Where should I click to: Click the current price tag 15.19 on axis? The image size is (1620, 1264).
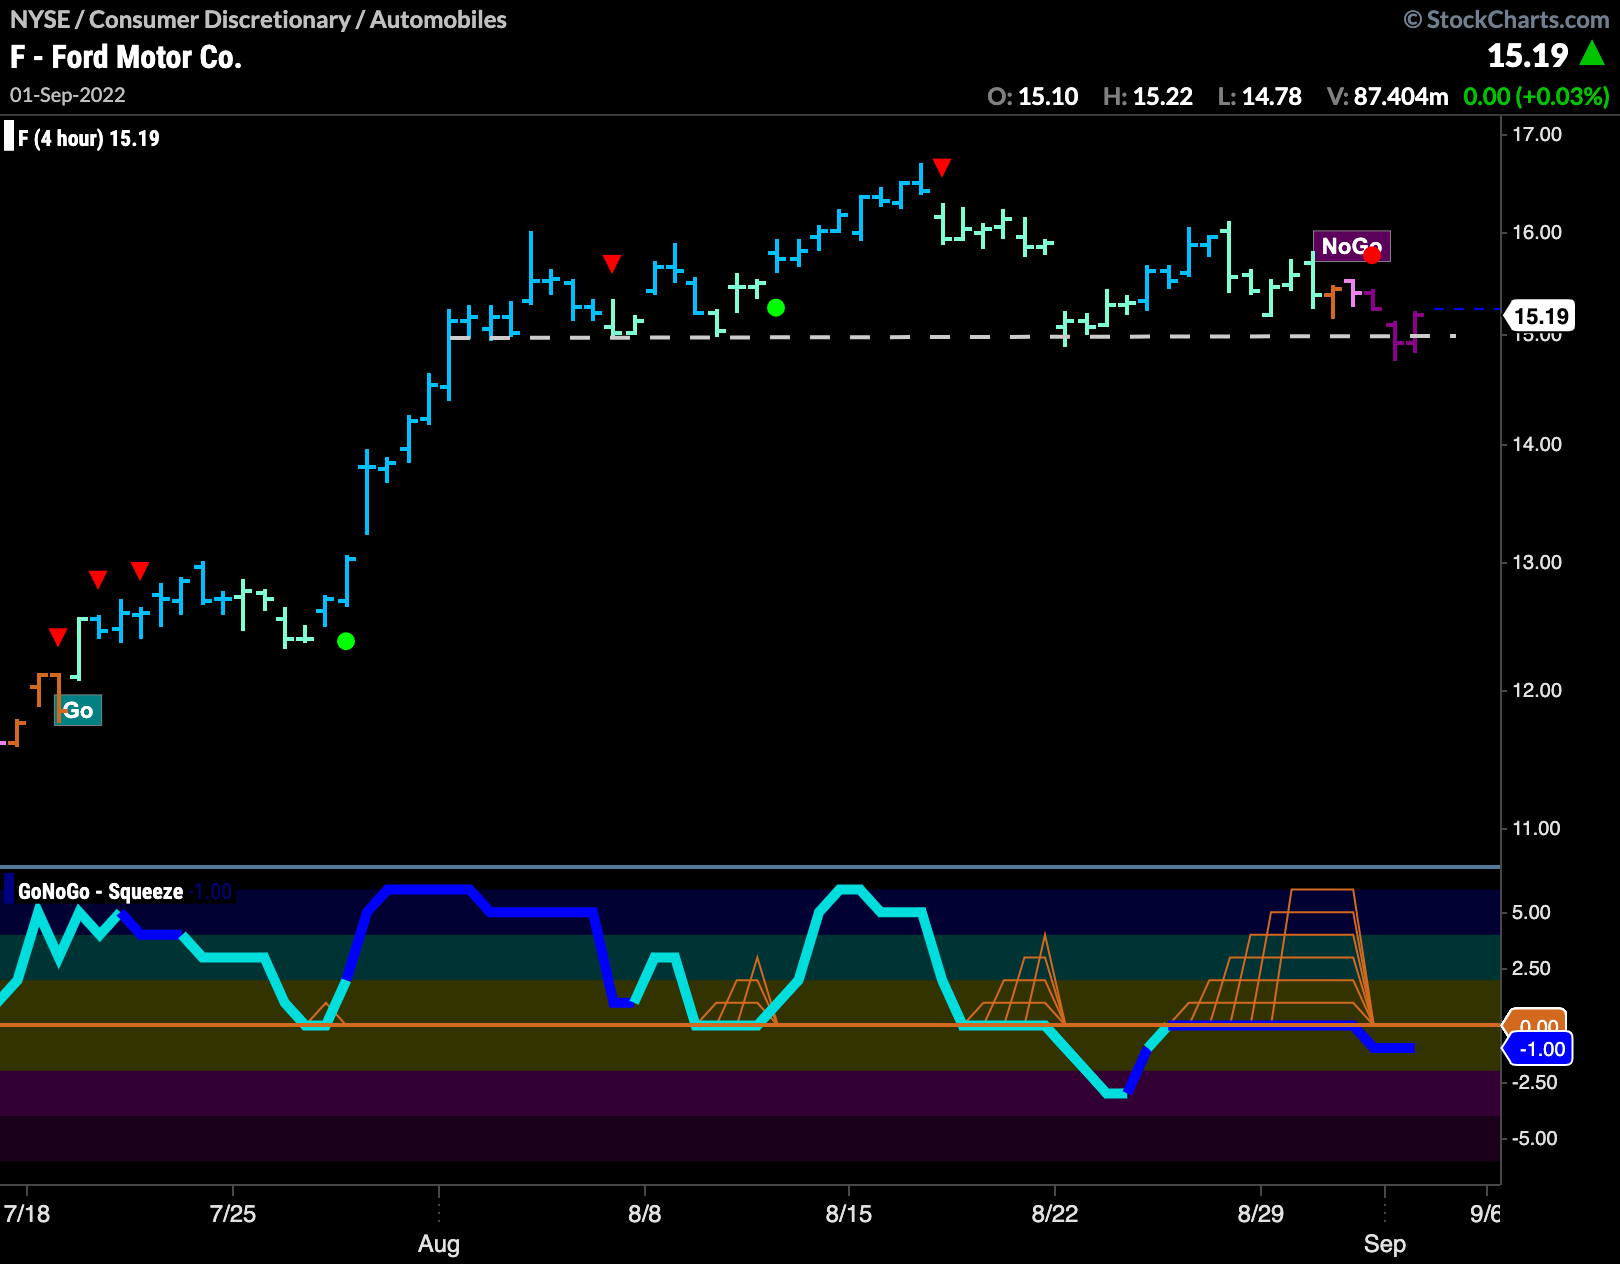pyautogui.click(x=1541, y=316)
